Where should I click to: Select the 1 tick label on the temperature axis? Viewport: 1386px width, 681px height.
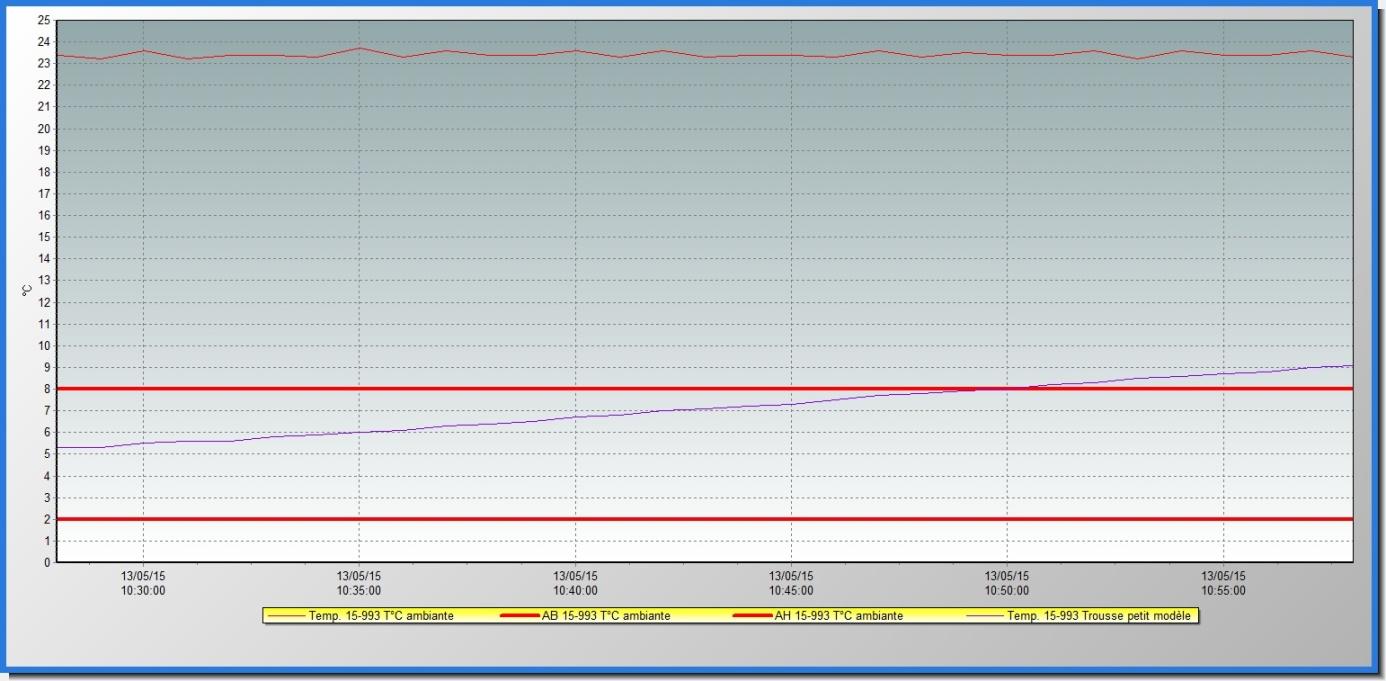[46, 540]
